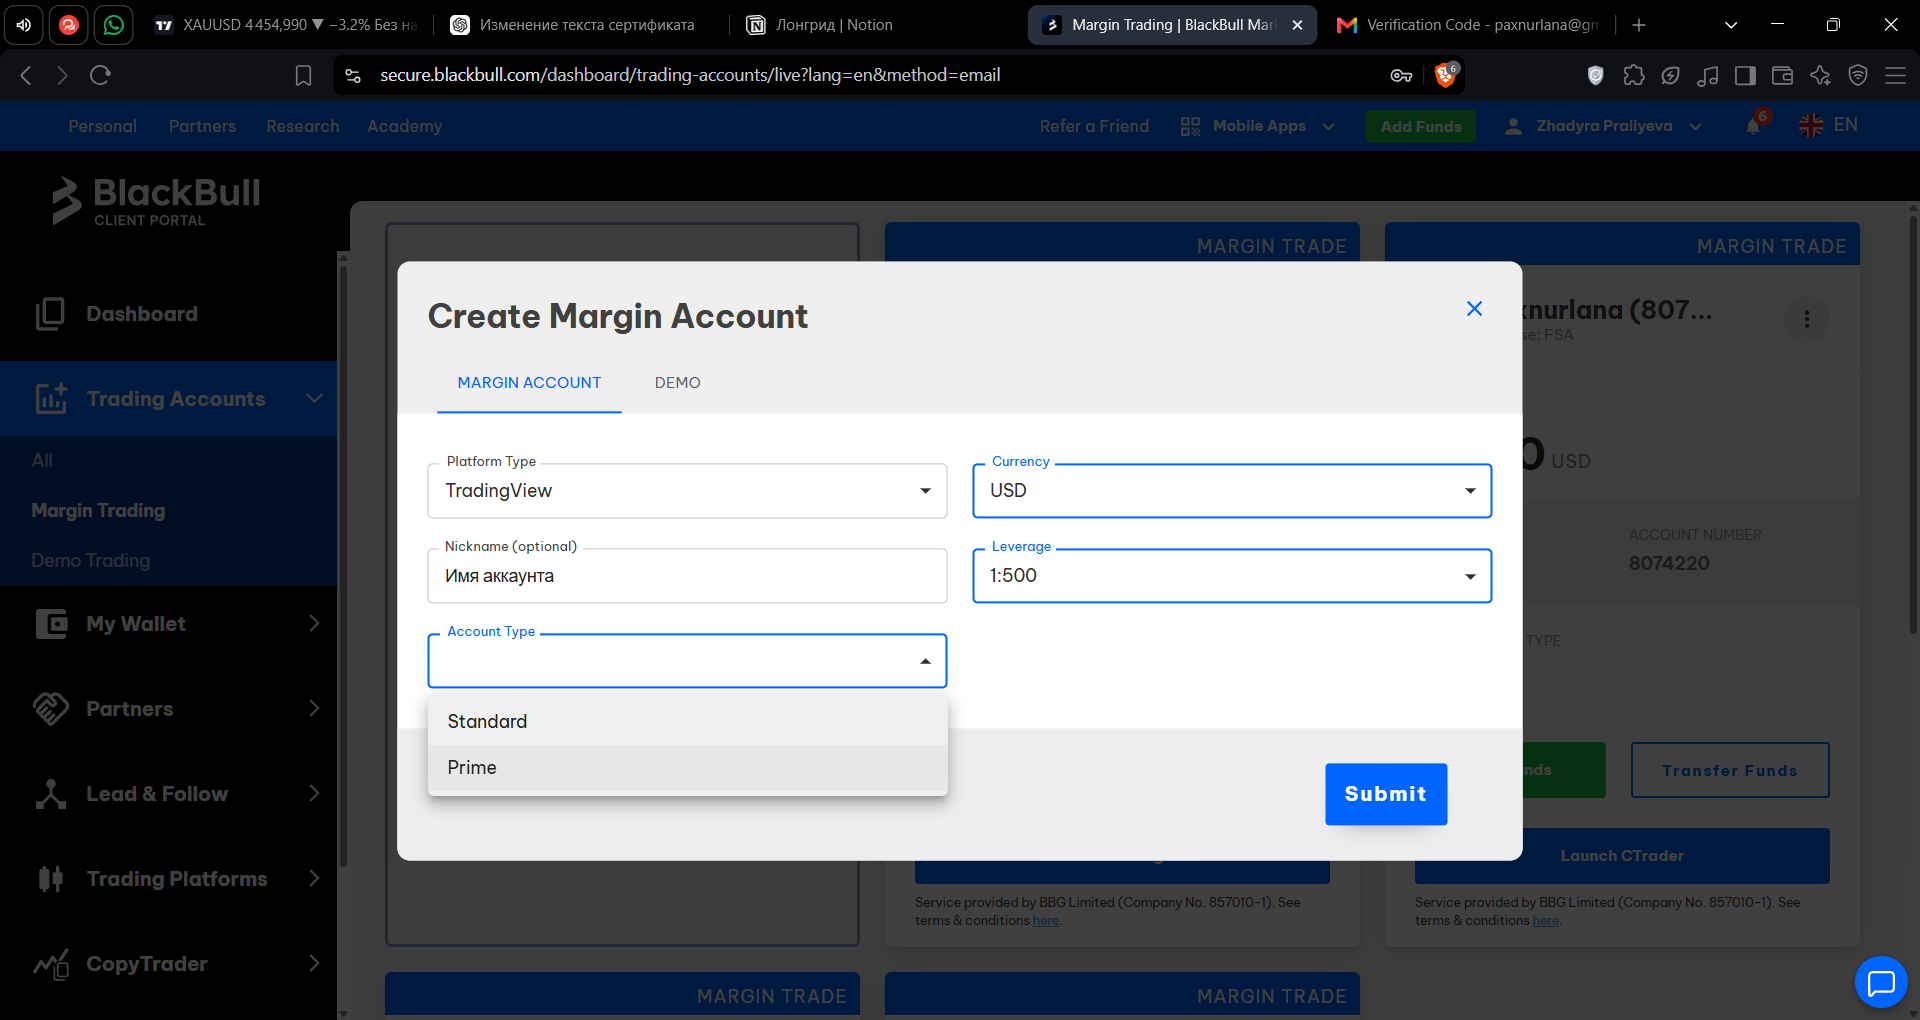Switch to the MARGIN ACCOUNT tab
1920x1020 pixels.
[529, 383]
